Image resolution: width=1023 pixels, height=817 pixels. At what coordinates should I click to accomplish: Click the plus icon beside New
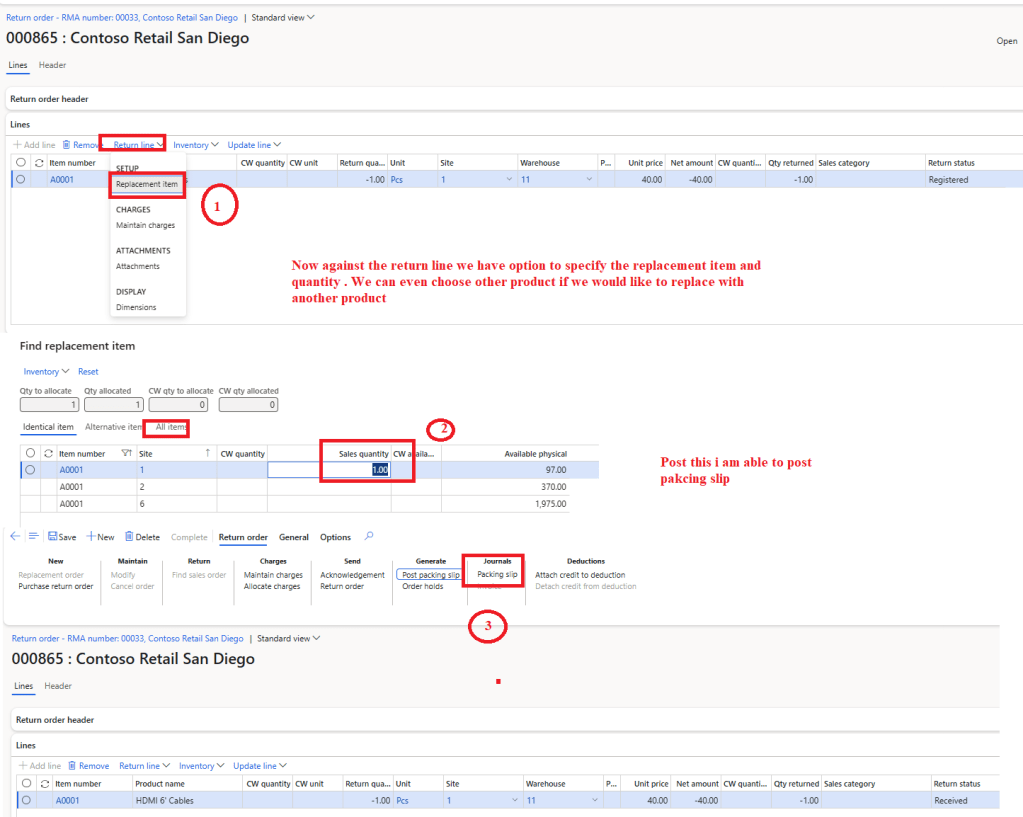click(x=90, y=537)
